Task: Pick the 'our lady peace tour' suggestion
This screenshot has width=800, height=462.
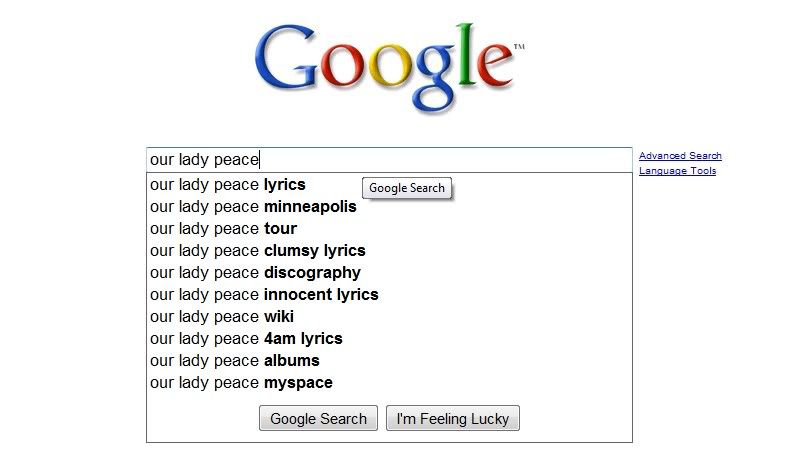Action: (x=389, y=228)
